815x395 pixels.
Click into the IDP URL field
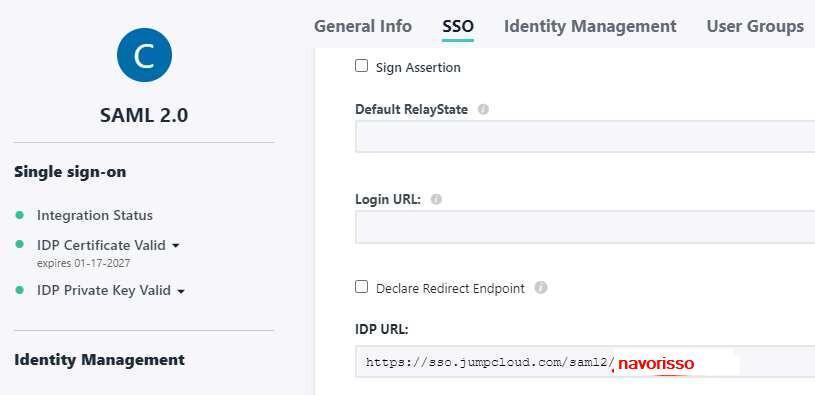pyautogui.click(x=585, y=362)
